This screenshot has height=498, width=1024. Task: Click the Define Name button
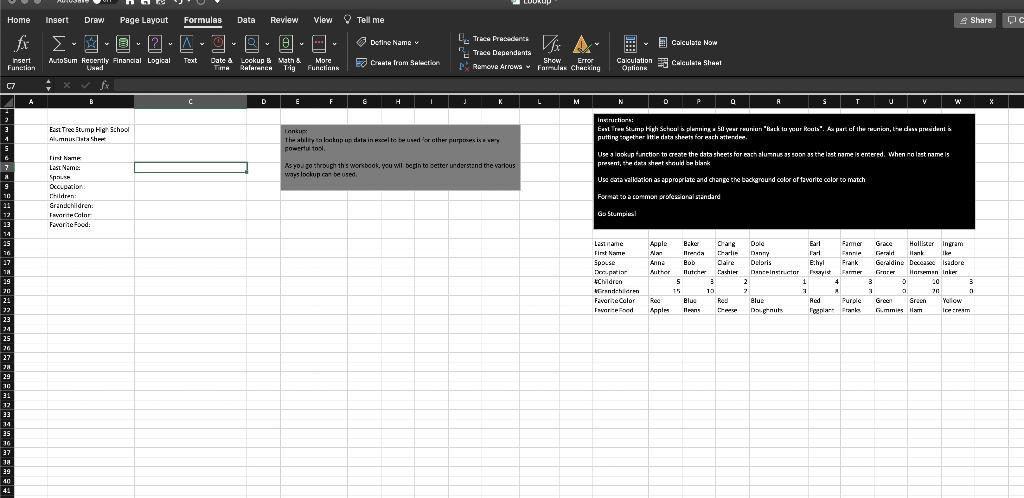(x=388, y=42)
